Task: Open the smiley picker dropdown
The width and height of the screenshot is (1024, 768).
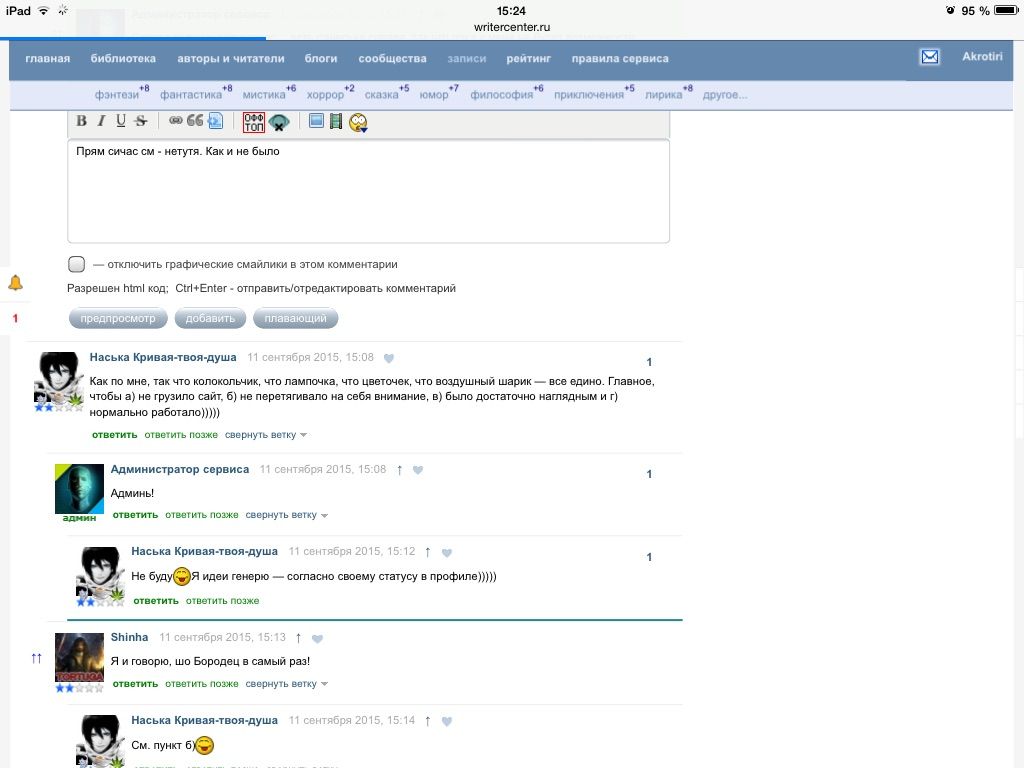Action: click(358, 122)
